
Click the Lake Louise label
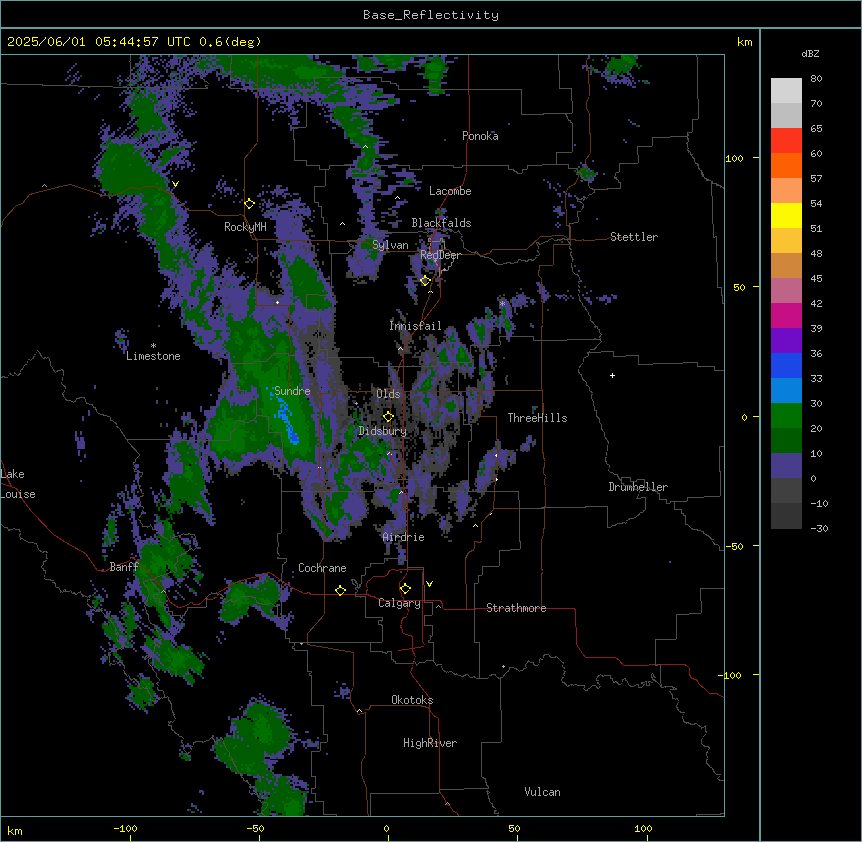pos(18,484)
